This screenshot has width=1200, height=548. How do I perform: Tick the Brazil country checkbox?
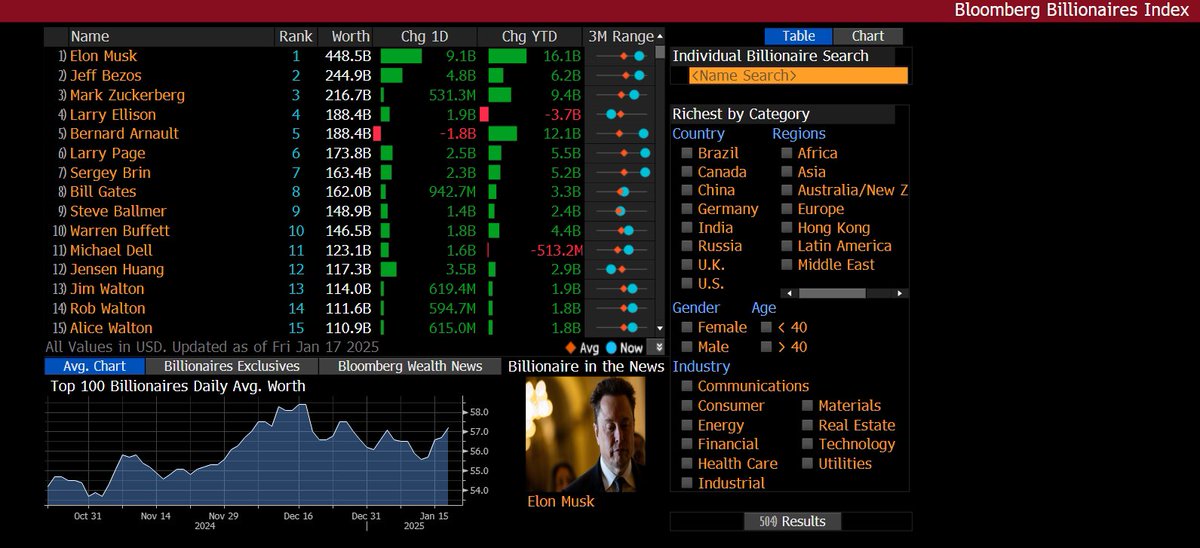(687, 153)
